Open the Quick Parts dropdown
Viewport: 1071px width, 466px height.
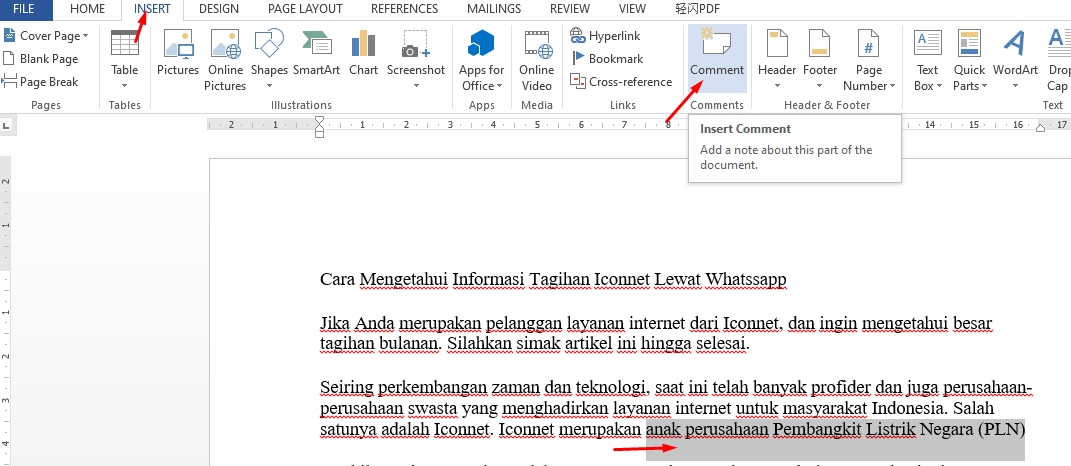(969, 60)
